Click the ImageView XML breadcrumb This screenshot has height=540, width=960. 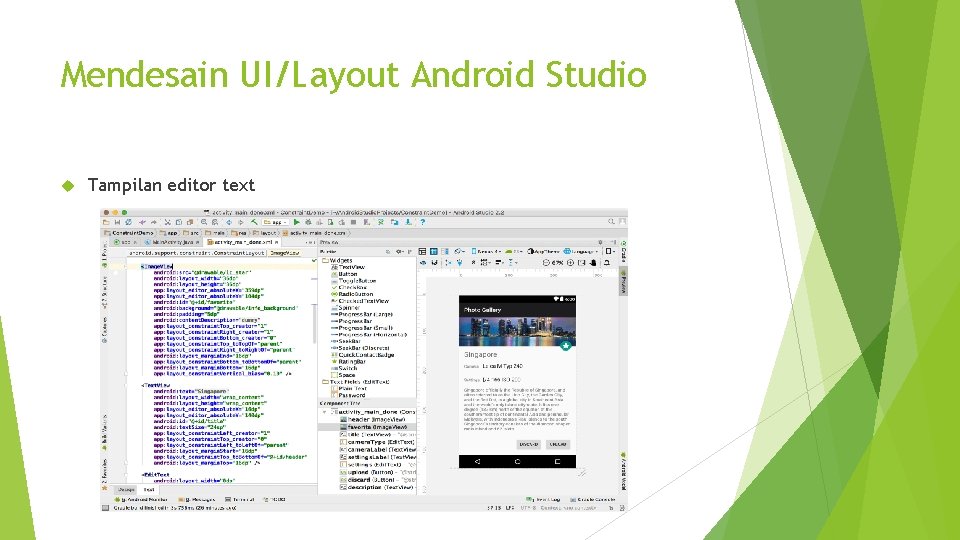[284, 253]
